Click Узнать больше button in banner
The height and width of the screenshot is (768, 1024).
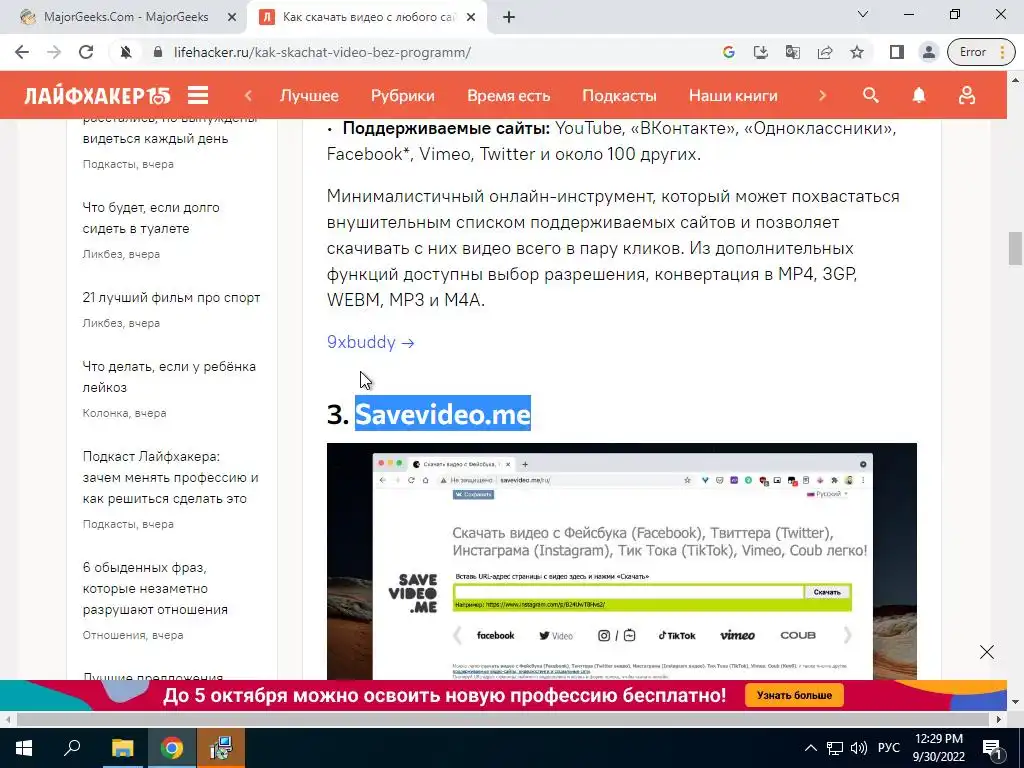[x=794, y=696]
